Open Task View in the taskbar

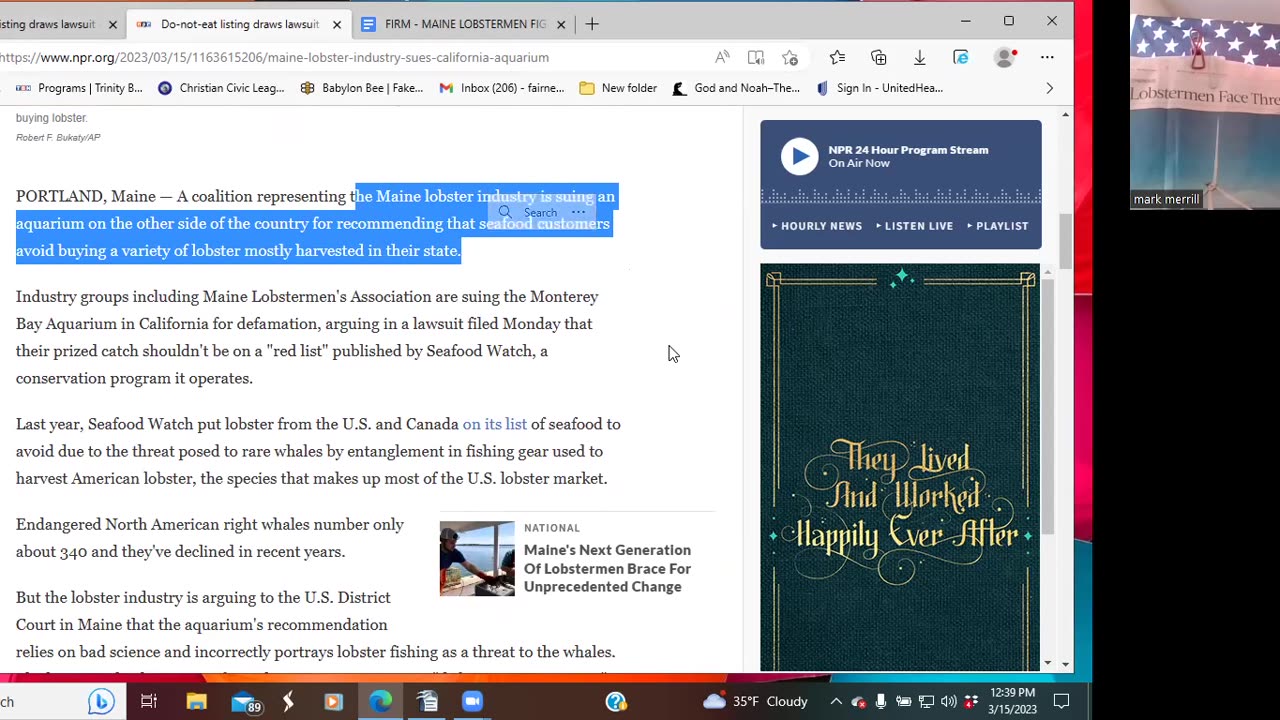pyautogui.click(x=148, y=701)
